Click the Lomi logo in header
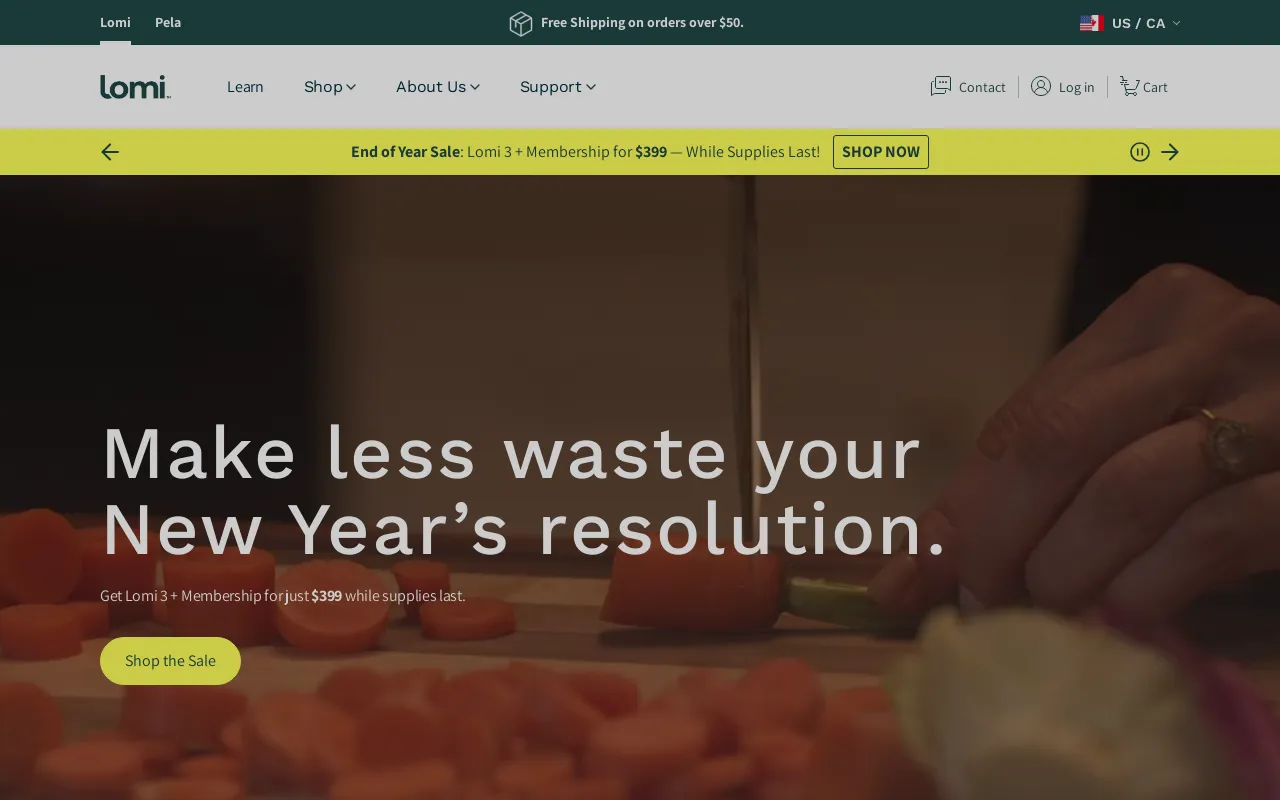 pyautogui.click(x=135, y=87)
